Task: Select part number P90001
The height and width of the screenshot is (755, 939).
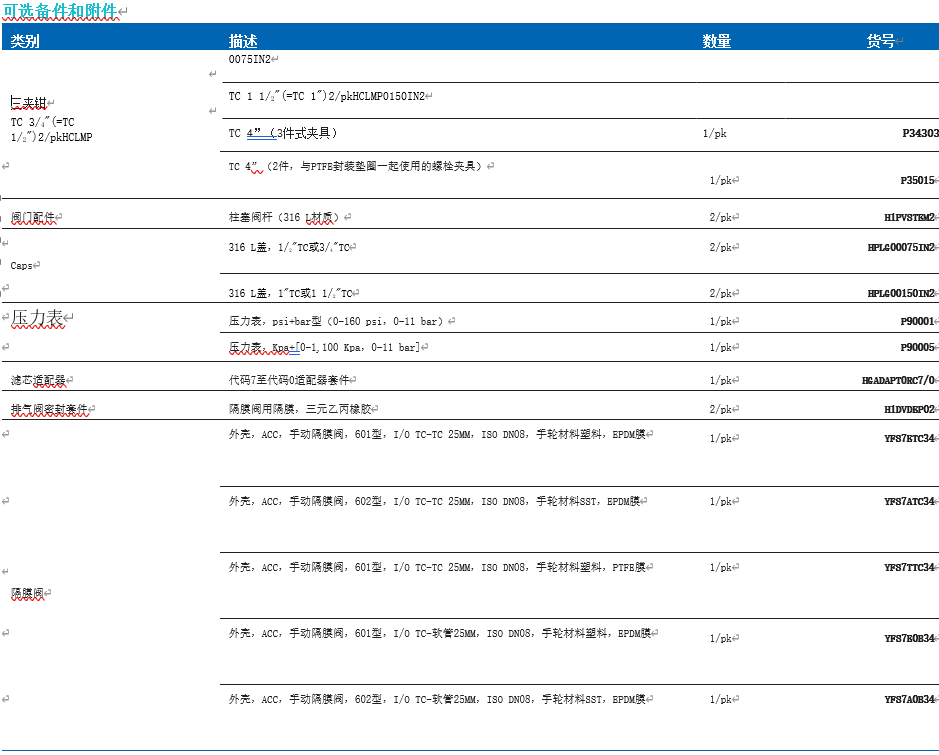Action: point(916,321)
